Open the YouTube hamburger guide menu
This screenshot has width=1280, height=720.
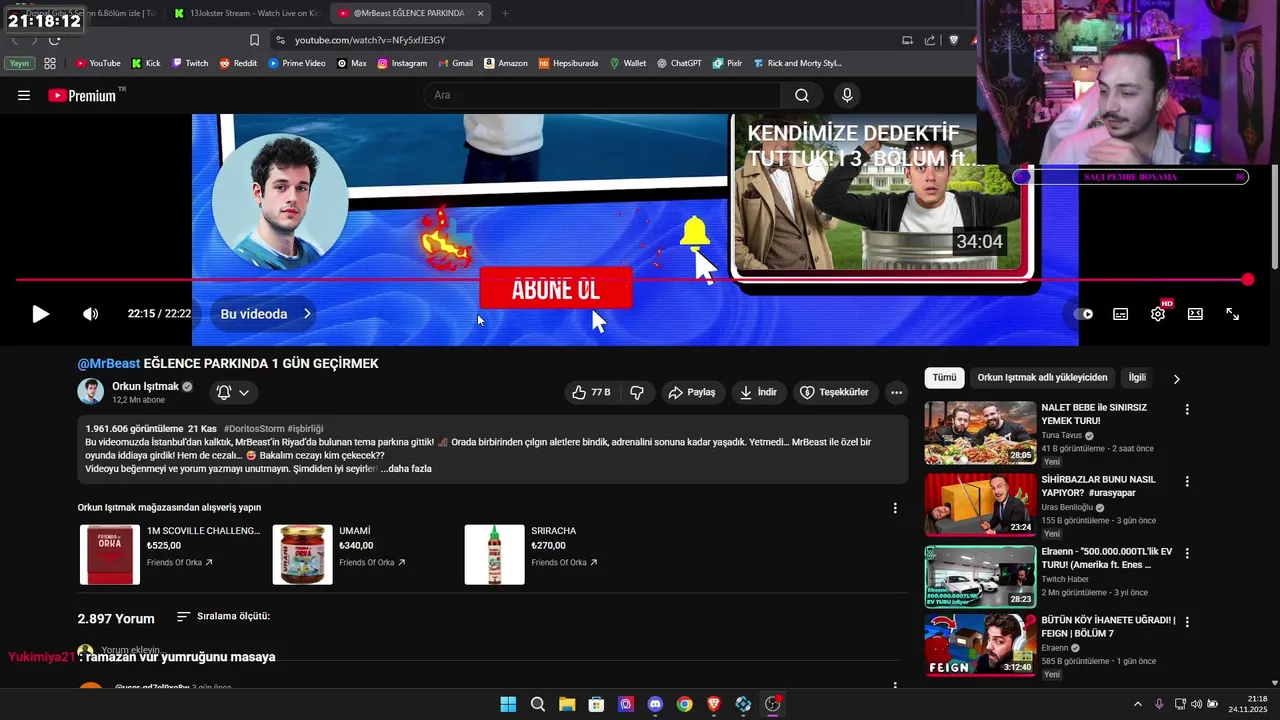click(x=24, y=95)
